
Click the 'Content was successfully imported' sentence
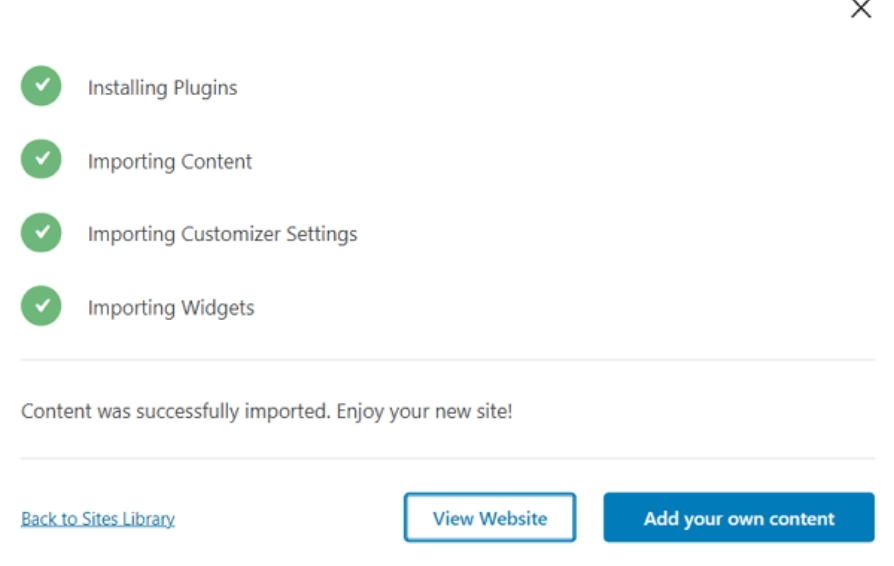176,411
